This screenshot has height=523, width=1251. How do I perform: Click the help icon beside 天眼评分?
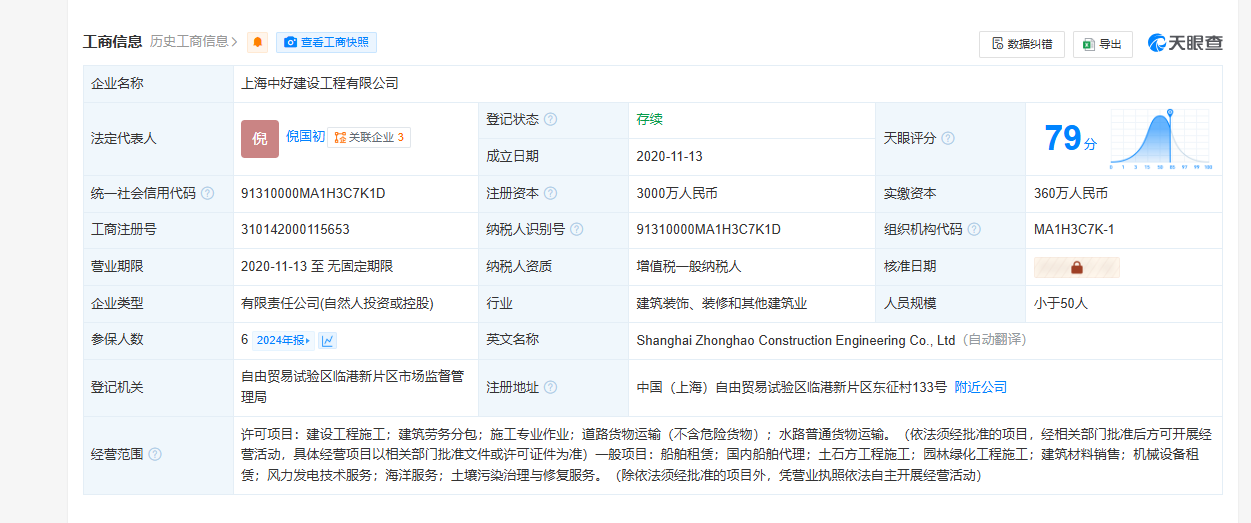(948, 138)
